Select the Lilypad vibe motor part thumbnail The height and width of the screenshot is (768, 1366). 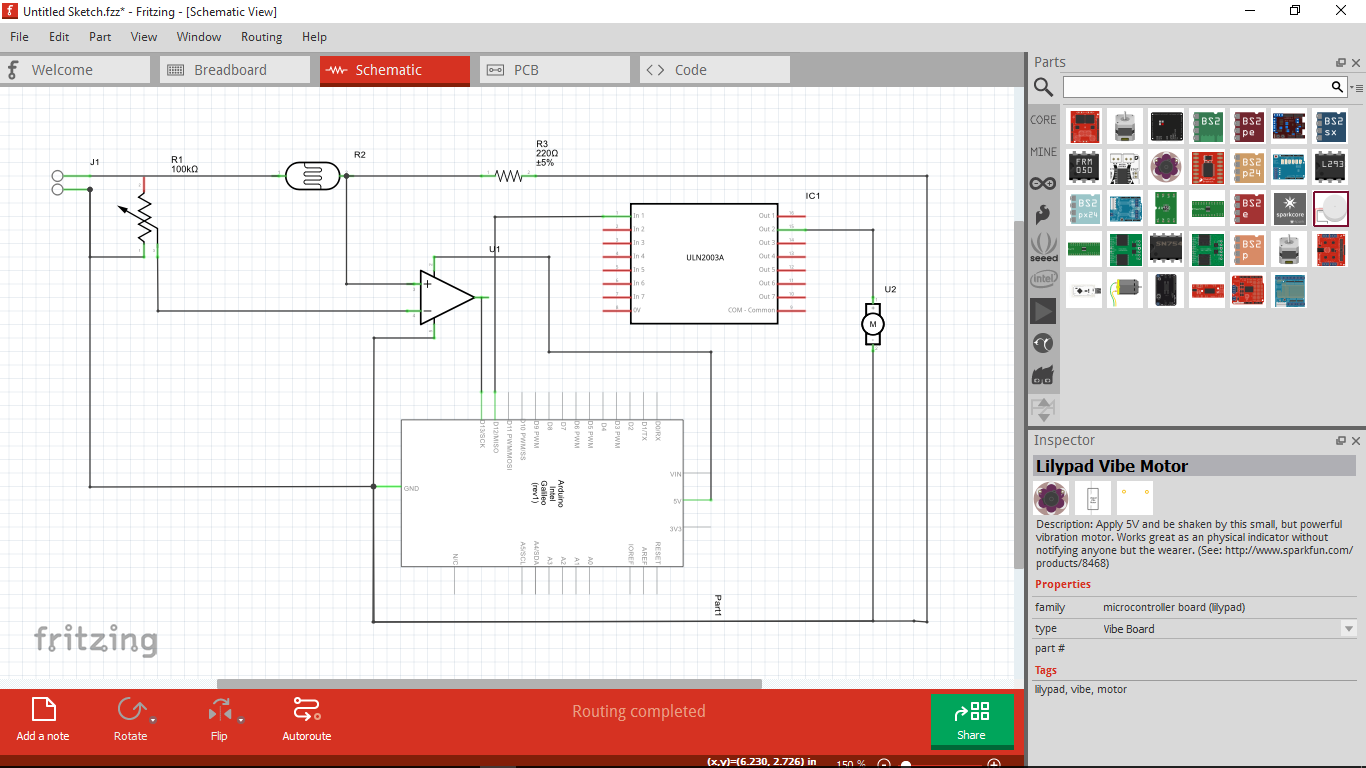[1166, 167]
